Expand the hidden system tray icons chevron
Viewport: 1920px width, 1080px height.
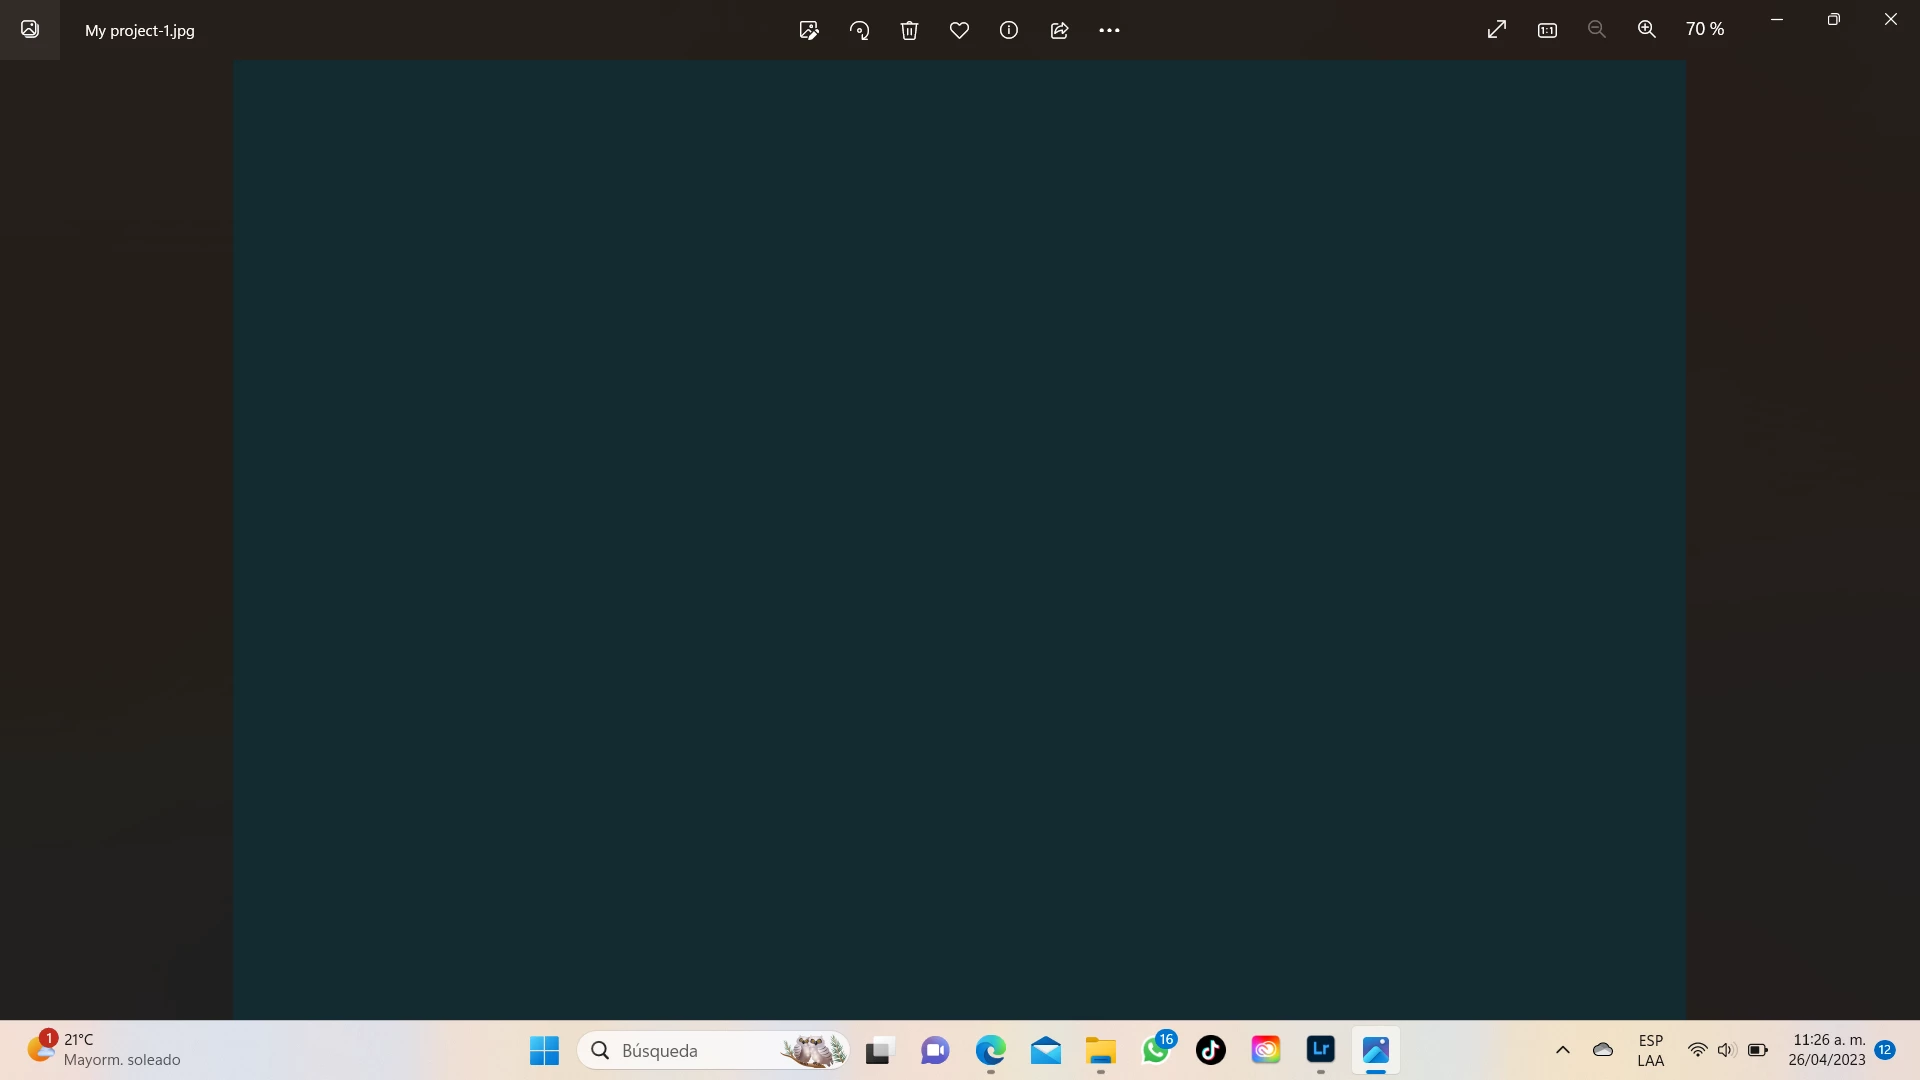point(1563,1050)
